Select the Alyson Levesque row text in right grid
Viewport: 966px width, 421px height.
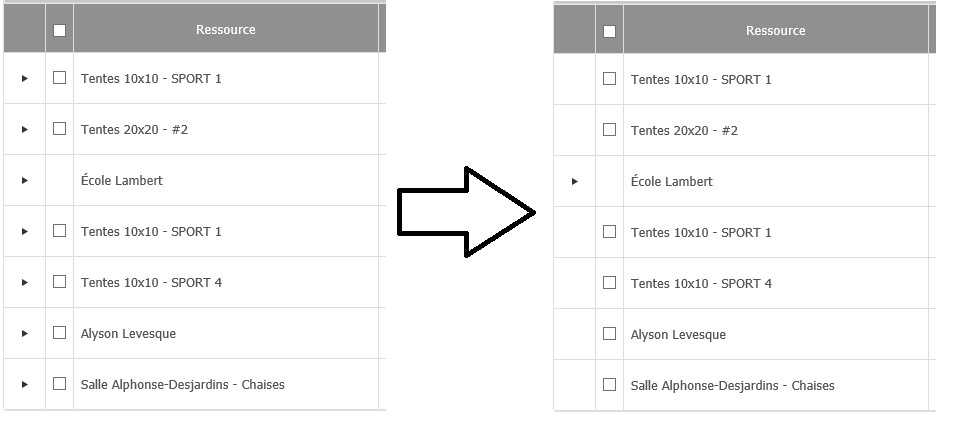click(x=678, y=335)
